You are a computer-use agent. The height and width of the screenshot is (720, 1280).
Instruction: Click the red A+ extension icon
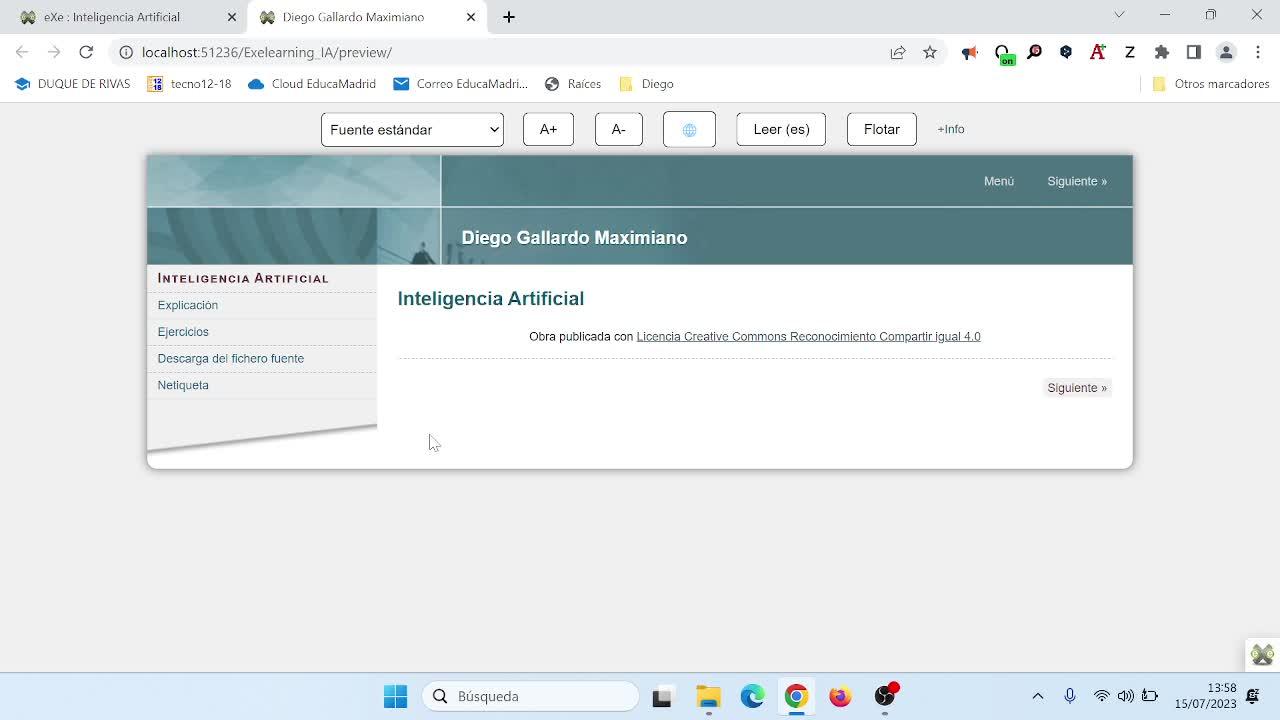point(1098,52)
